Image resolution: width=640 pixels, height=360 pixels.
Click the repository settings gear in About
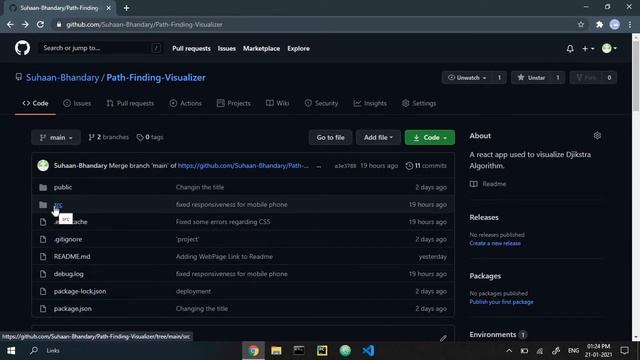click(x=597, y=136)
